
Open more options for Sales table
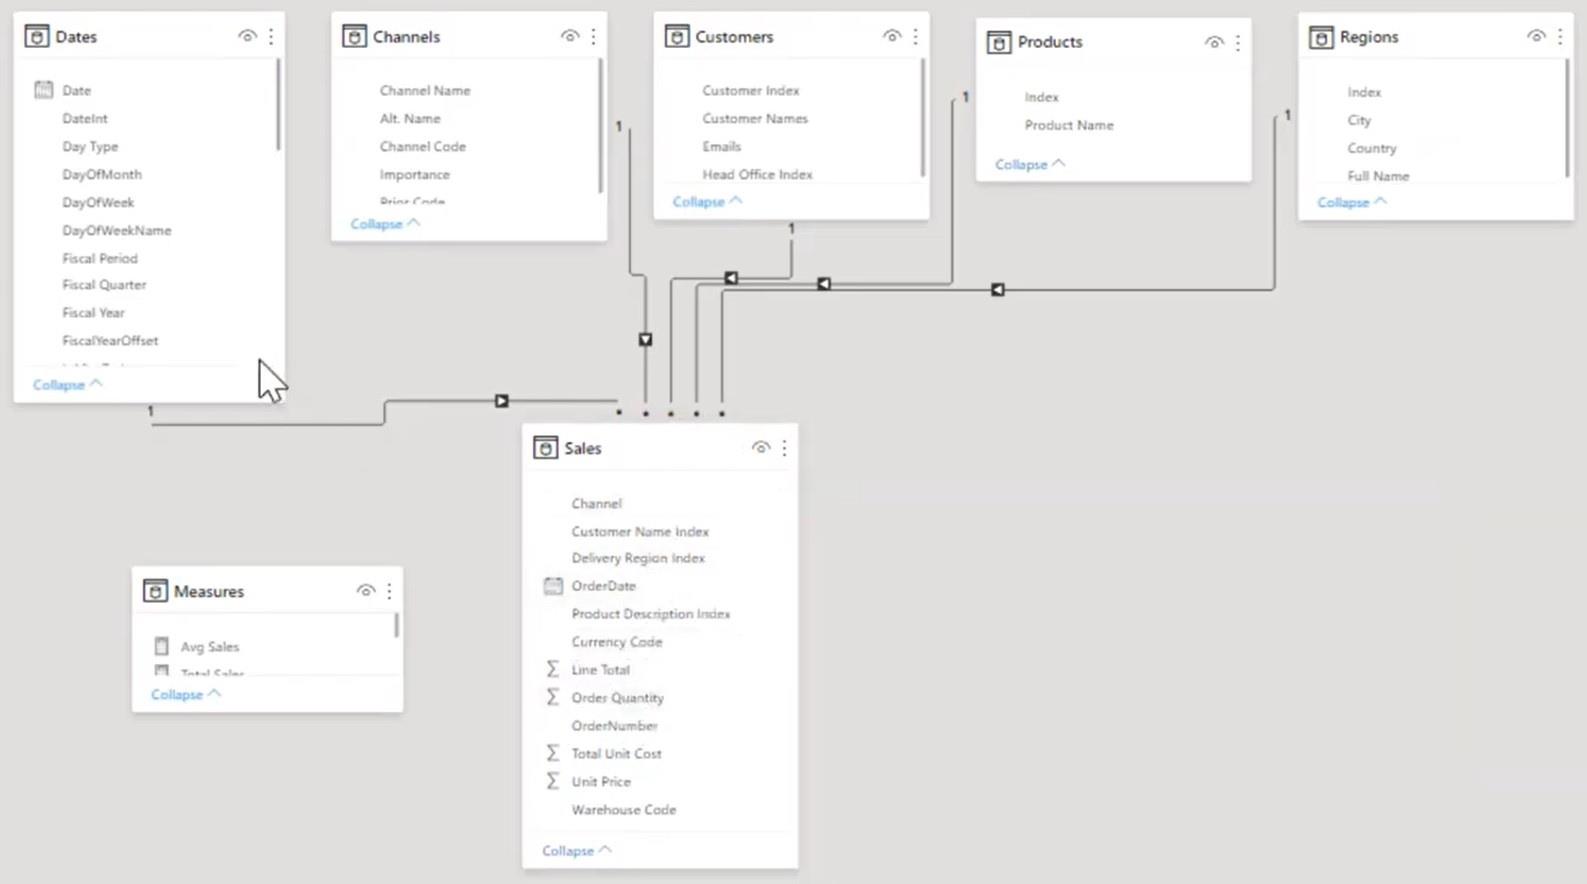(784, 448)
